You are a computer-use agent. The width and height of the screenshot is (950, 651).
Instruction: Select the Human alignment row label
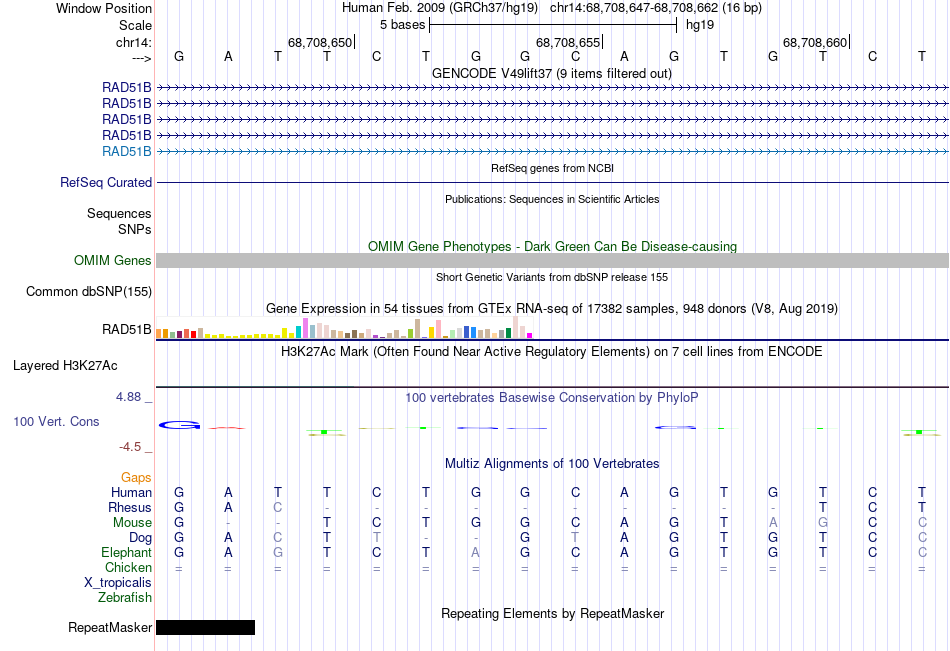pos(131,492)
